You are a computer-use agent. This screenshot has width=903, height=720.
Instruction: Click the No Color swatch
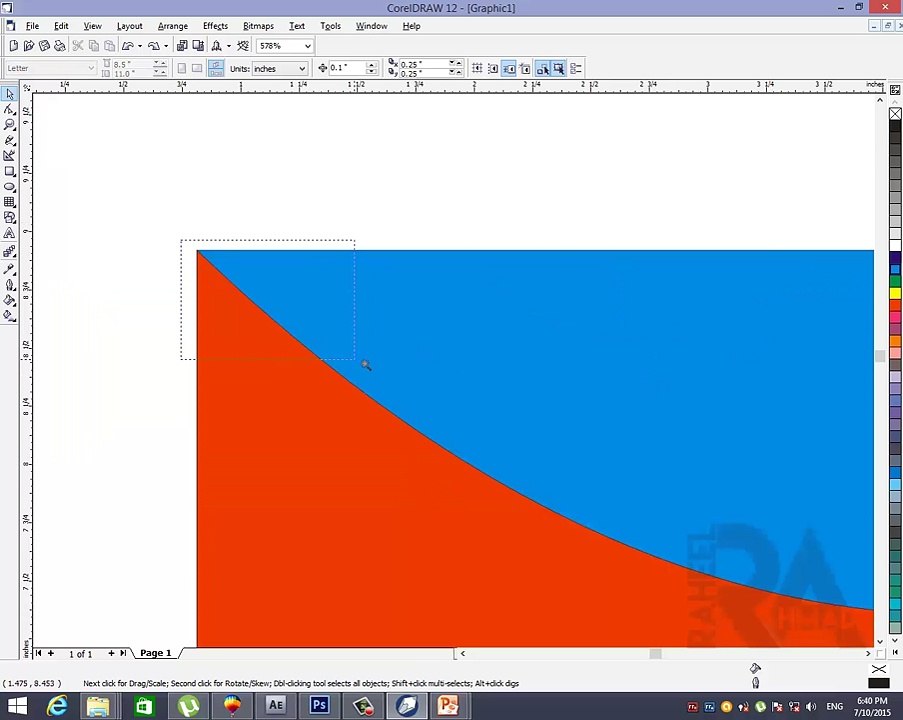(896, 114)
